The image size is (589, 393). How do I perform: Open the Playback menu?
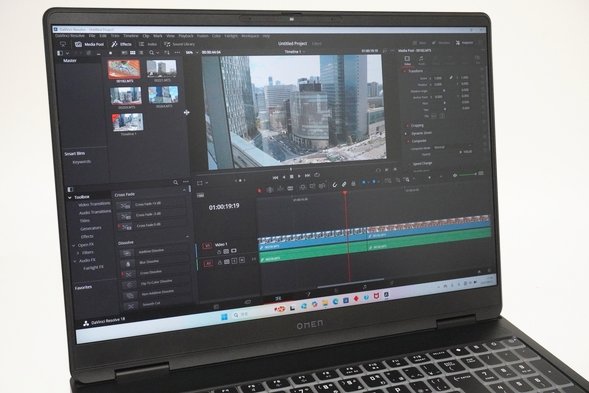[186, 36]
